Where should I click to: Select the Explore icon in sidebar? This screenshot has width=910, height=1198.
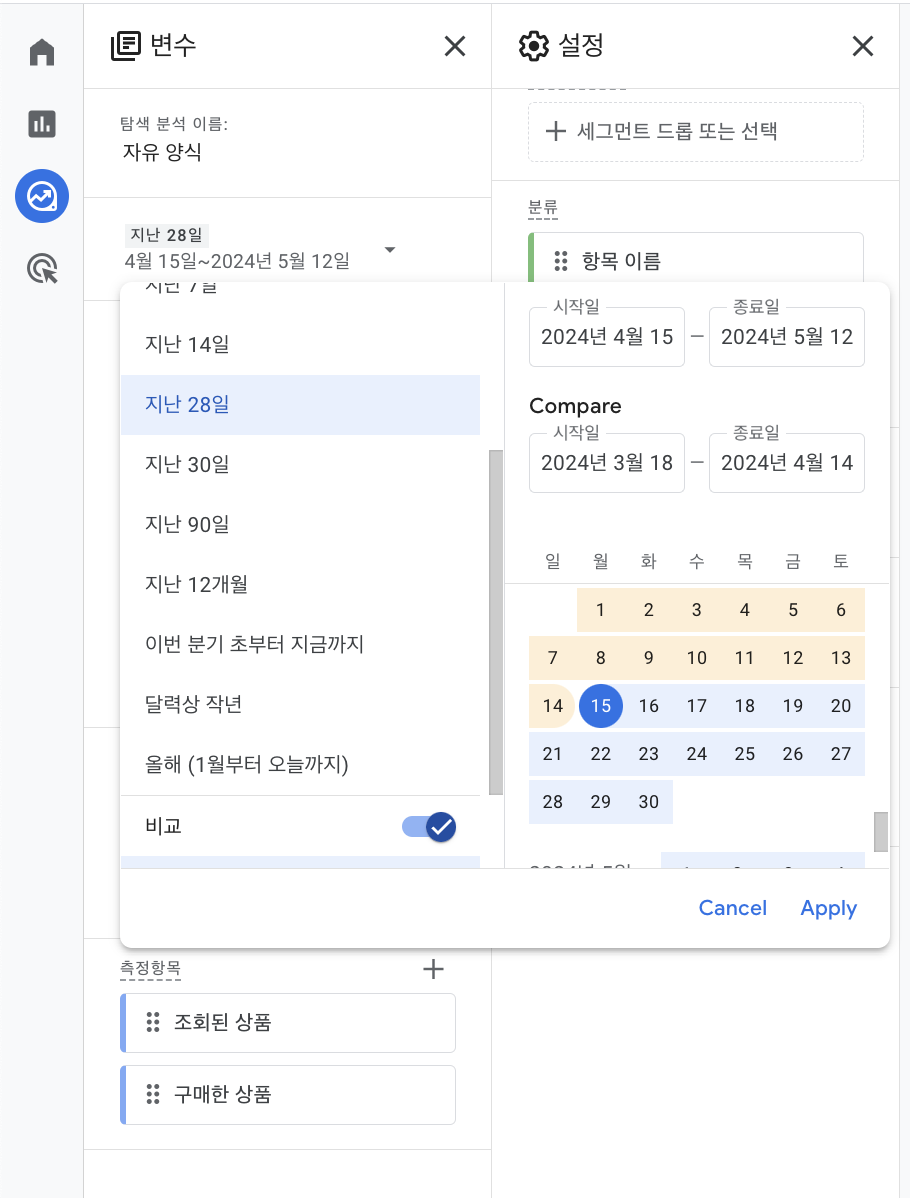[42, 196]
